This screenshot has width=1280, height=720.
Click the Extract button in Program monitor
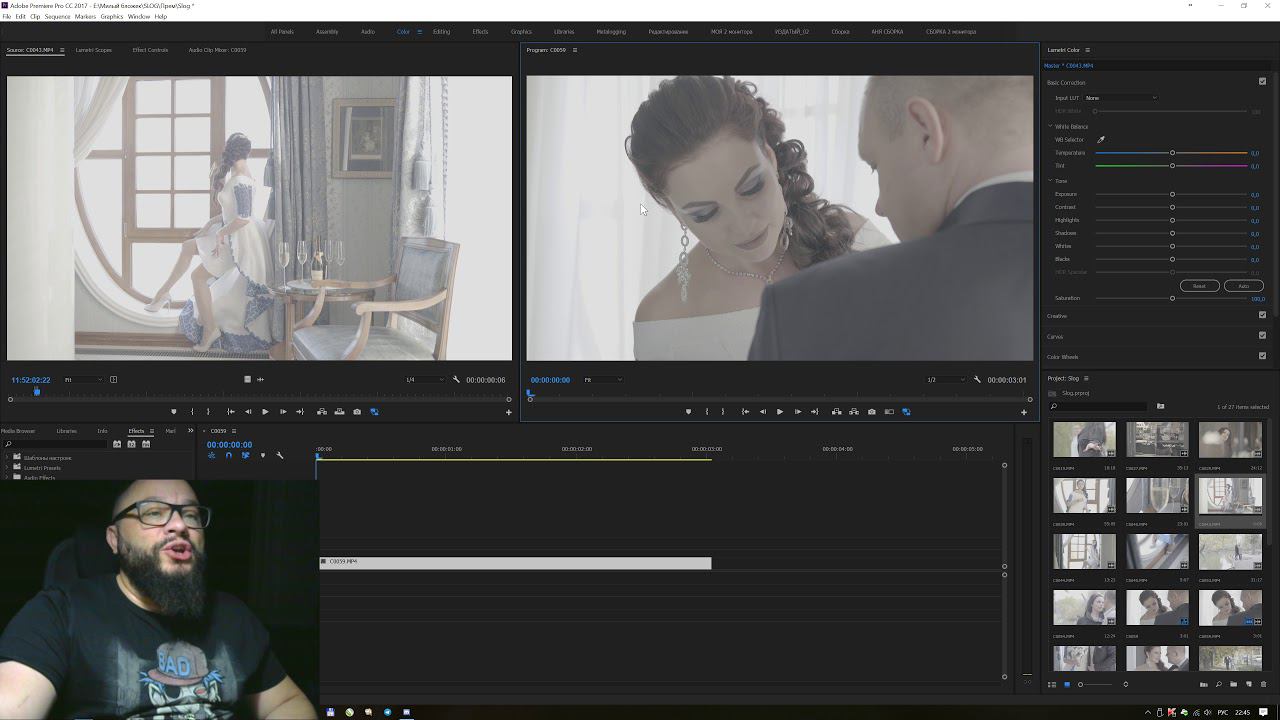[x=854, y=411]
